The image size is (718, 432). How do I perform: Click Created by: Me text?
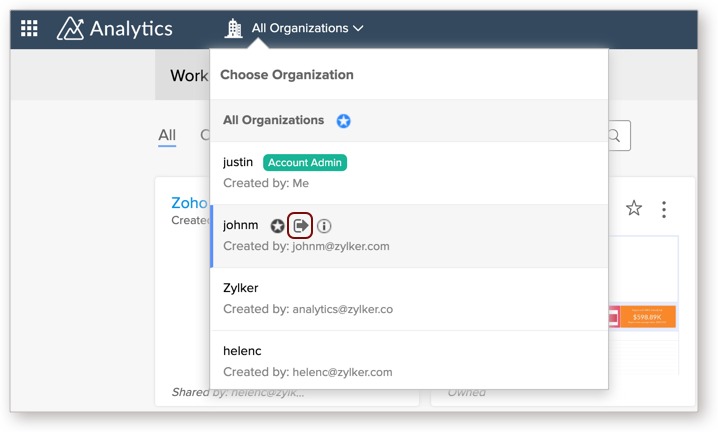coord(266,183)
